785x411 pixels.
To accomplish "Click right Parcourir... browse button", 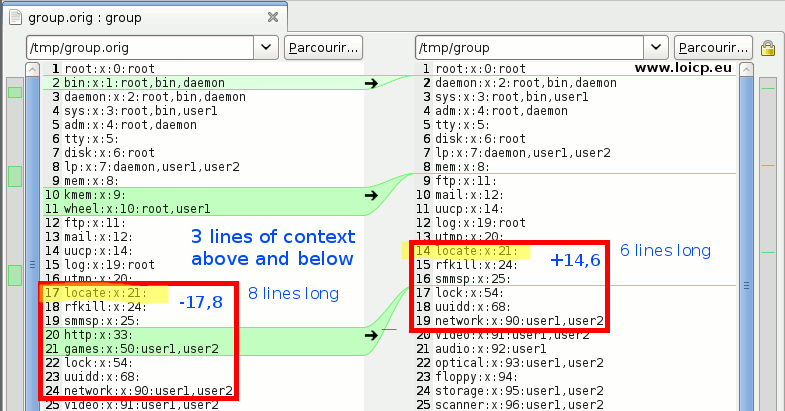I will pyautogui.click(x=712, y=47).
